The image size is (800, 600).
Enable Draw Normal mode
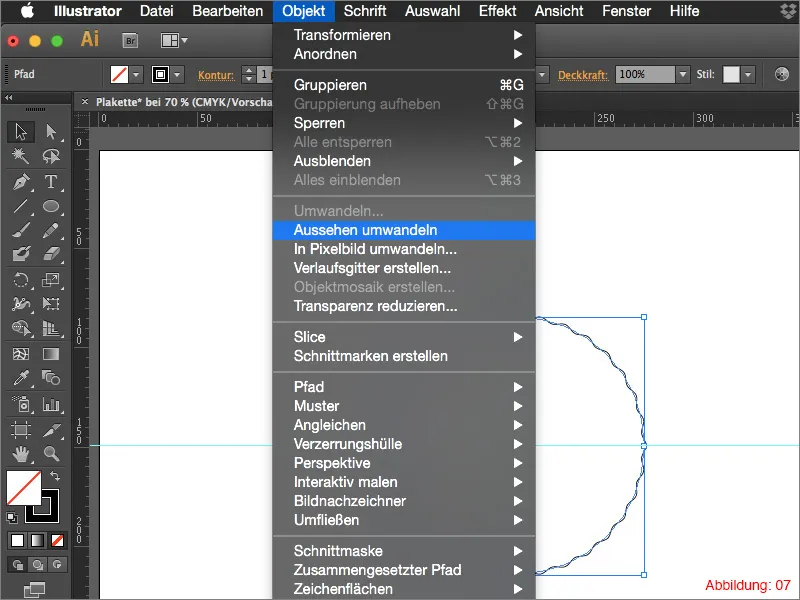coord(17,565)
